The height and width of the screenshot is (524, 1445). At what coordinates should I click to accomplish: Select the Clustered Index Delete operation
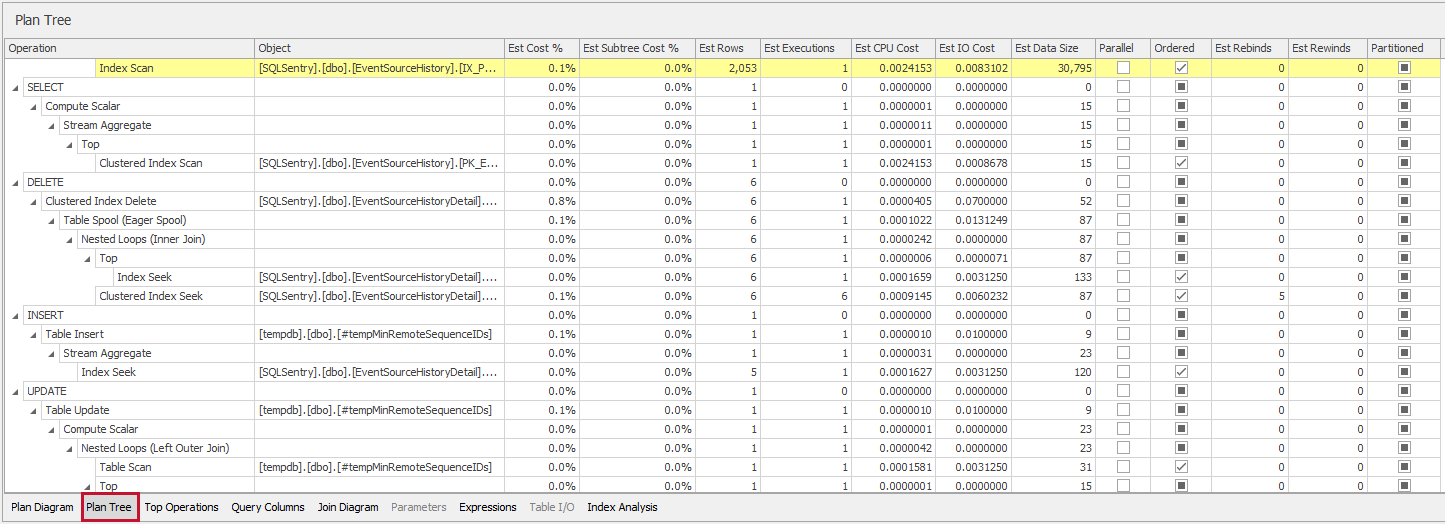point(101,201)
